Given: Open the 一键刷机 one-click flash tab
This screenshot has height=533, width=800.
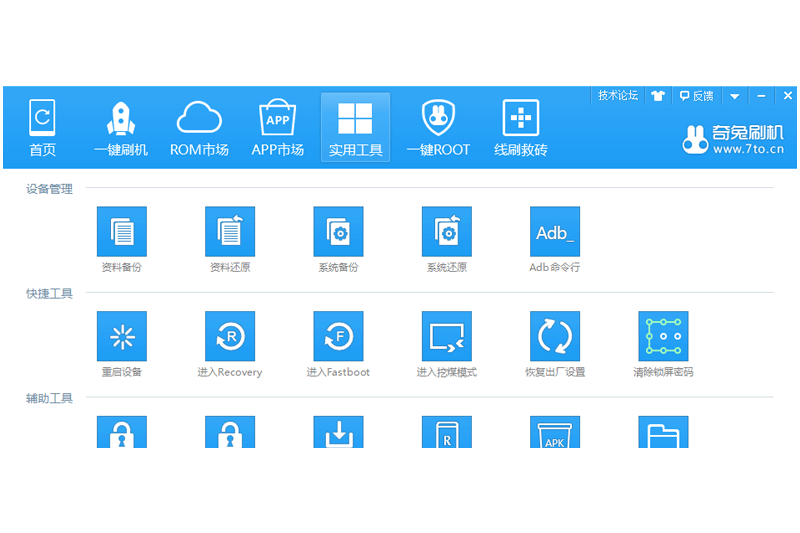Looking at the screenshot, I should click(x=121, y=128).
